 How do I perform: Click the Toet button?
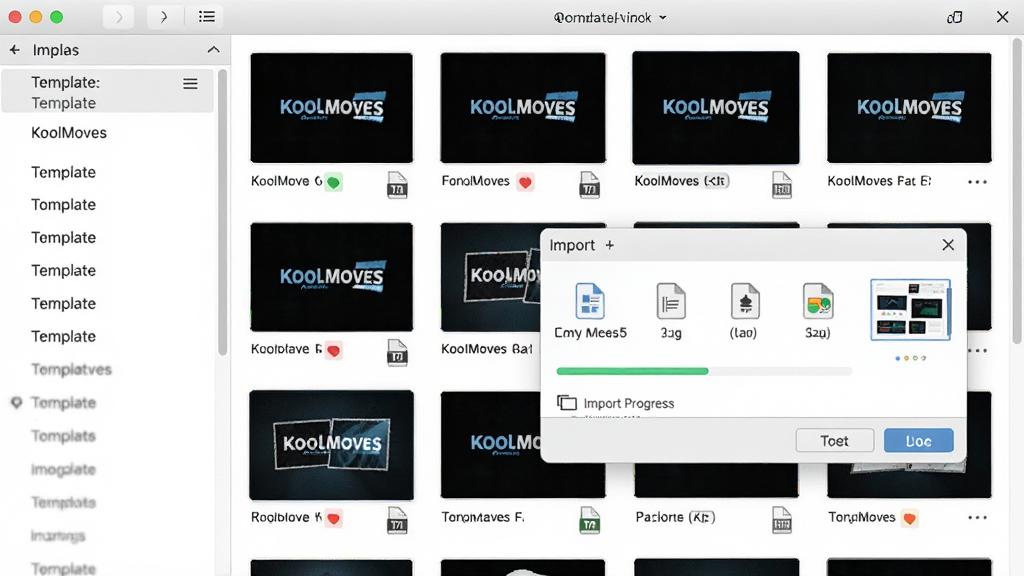[x=835, y=441]
